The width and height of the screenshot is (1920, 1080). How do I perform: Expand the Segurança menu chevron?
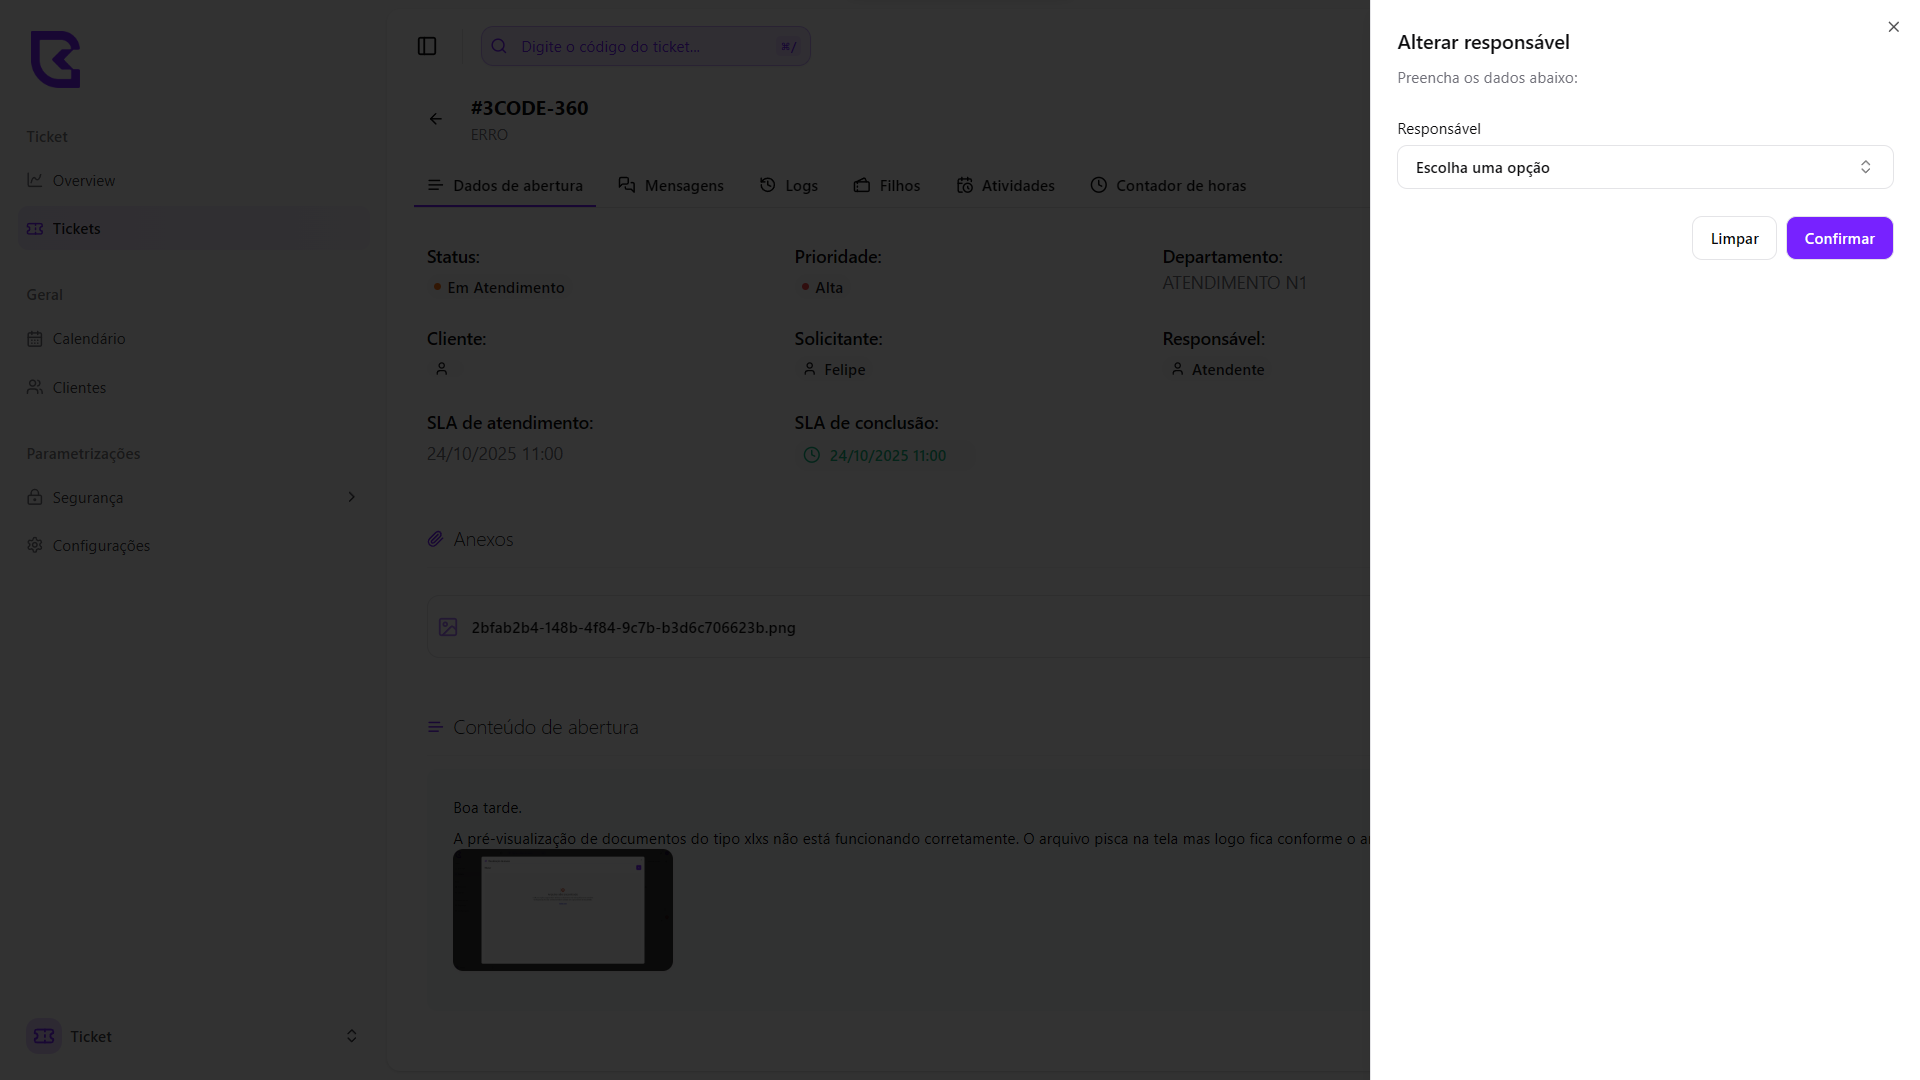click(x=351, y=497)
